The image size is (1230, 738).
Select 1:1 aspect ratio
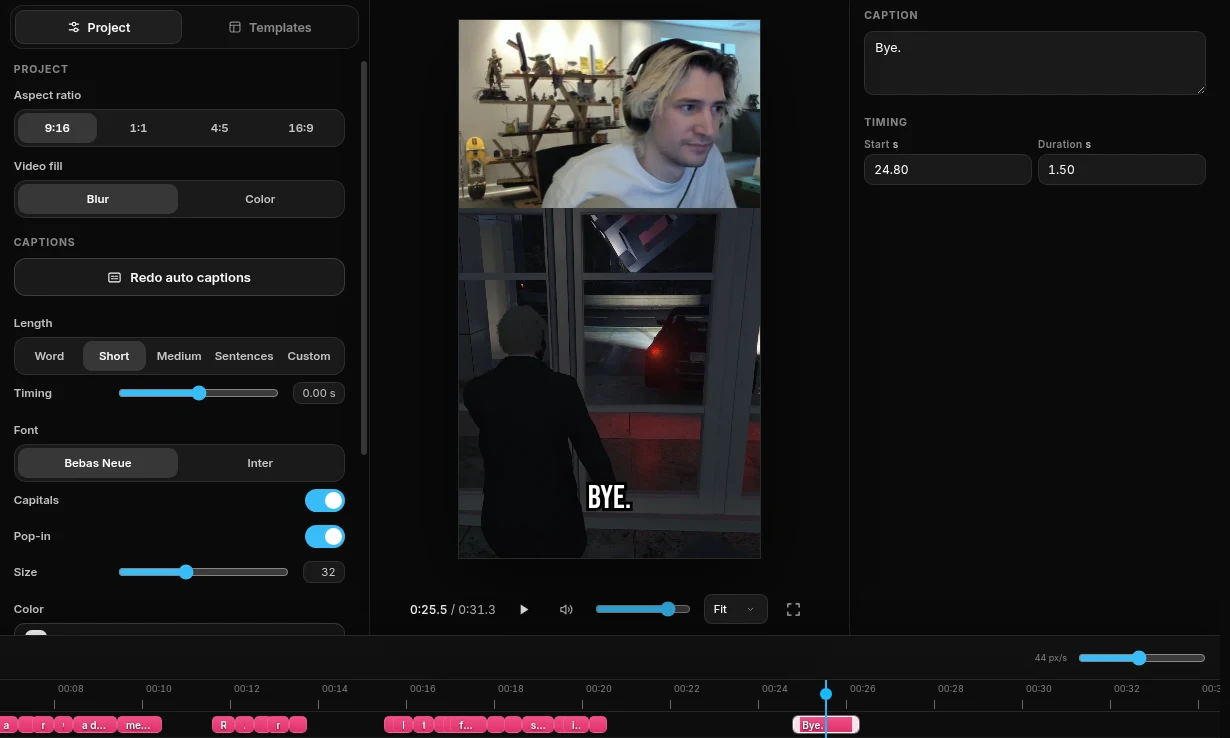point(138,128)
